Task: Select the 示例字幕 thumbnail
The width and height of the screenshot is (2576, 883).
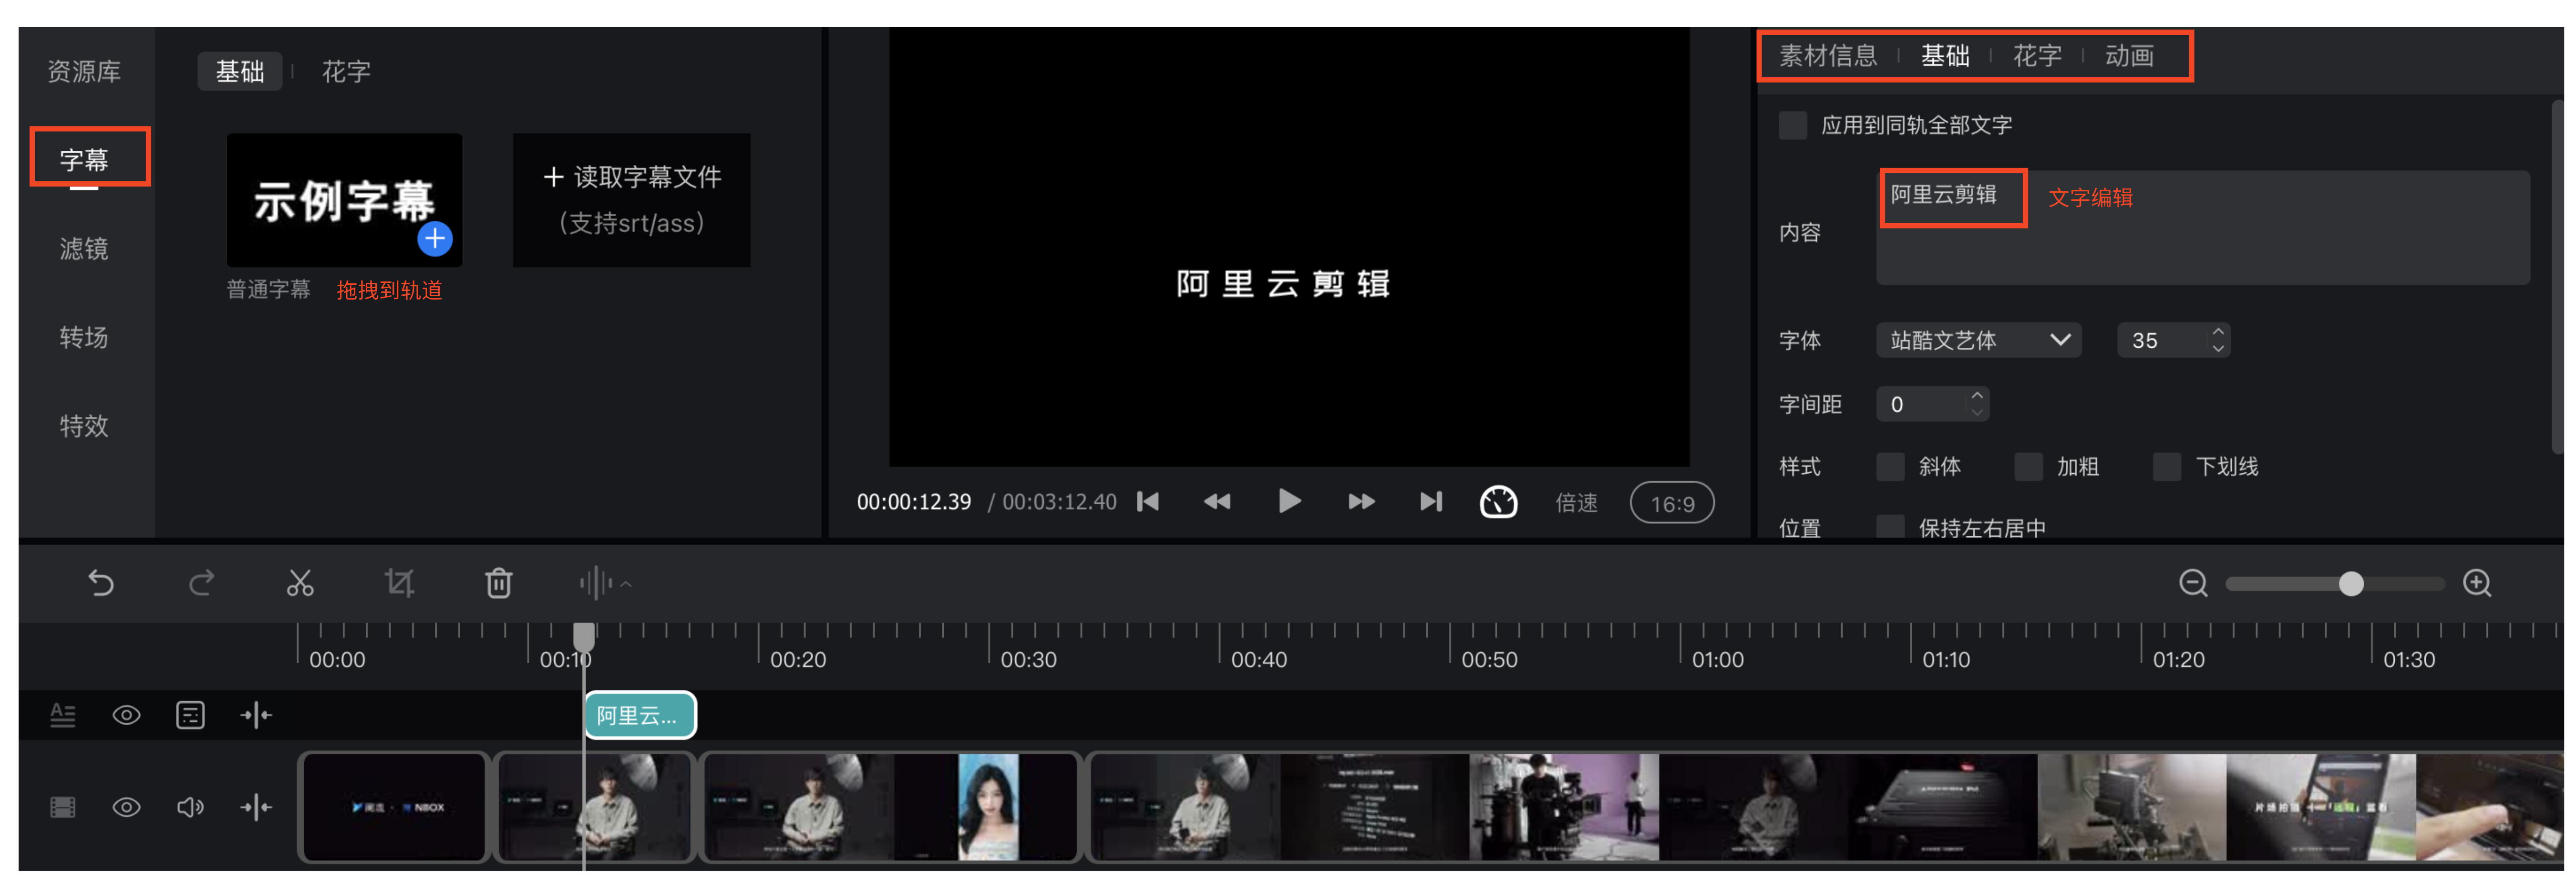Action: [x=345, y=200]
